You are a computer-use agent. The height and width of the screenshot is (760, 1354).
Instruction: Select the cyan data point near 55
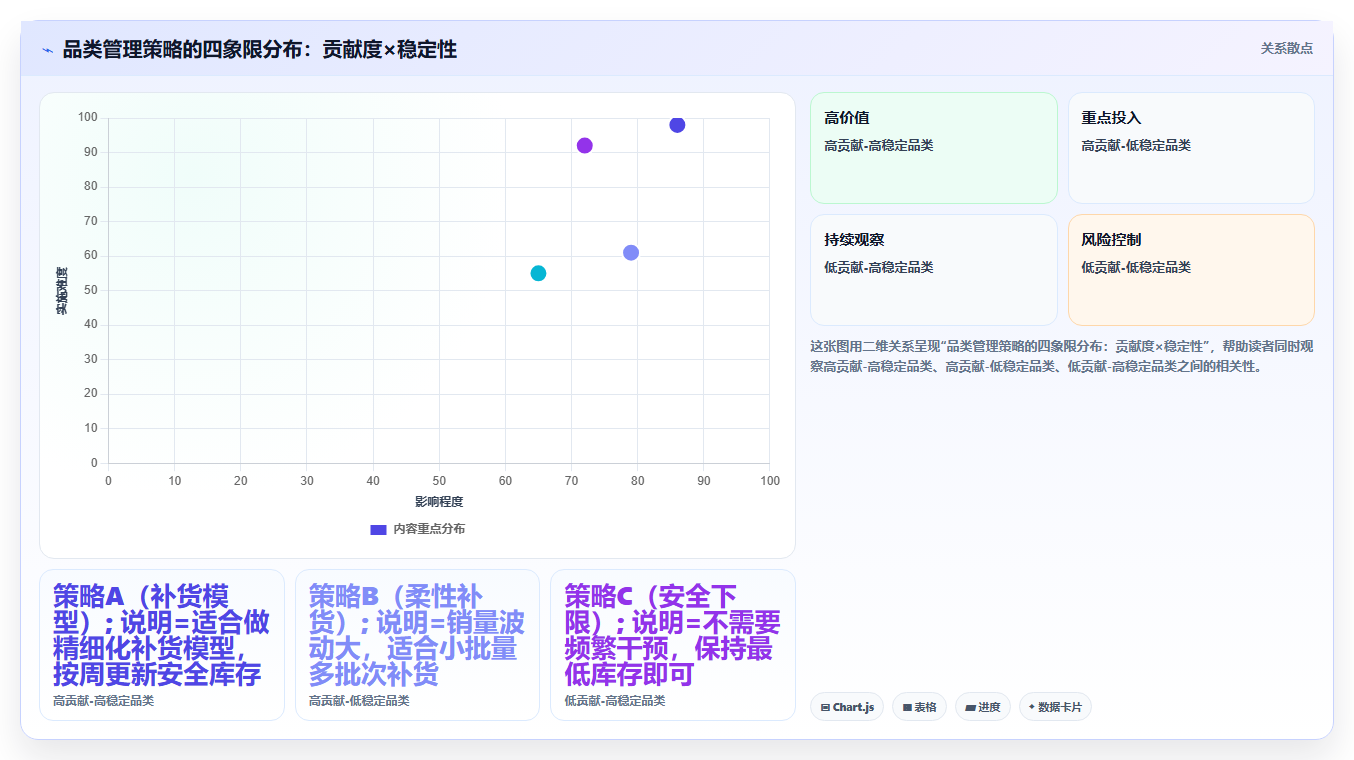pyautogui.click(x=538, y=273)
